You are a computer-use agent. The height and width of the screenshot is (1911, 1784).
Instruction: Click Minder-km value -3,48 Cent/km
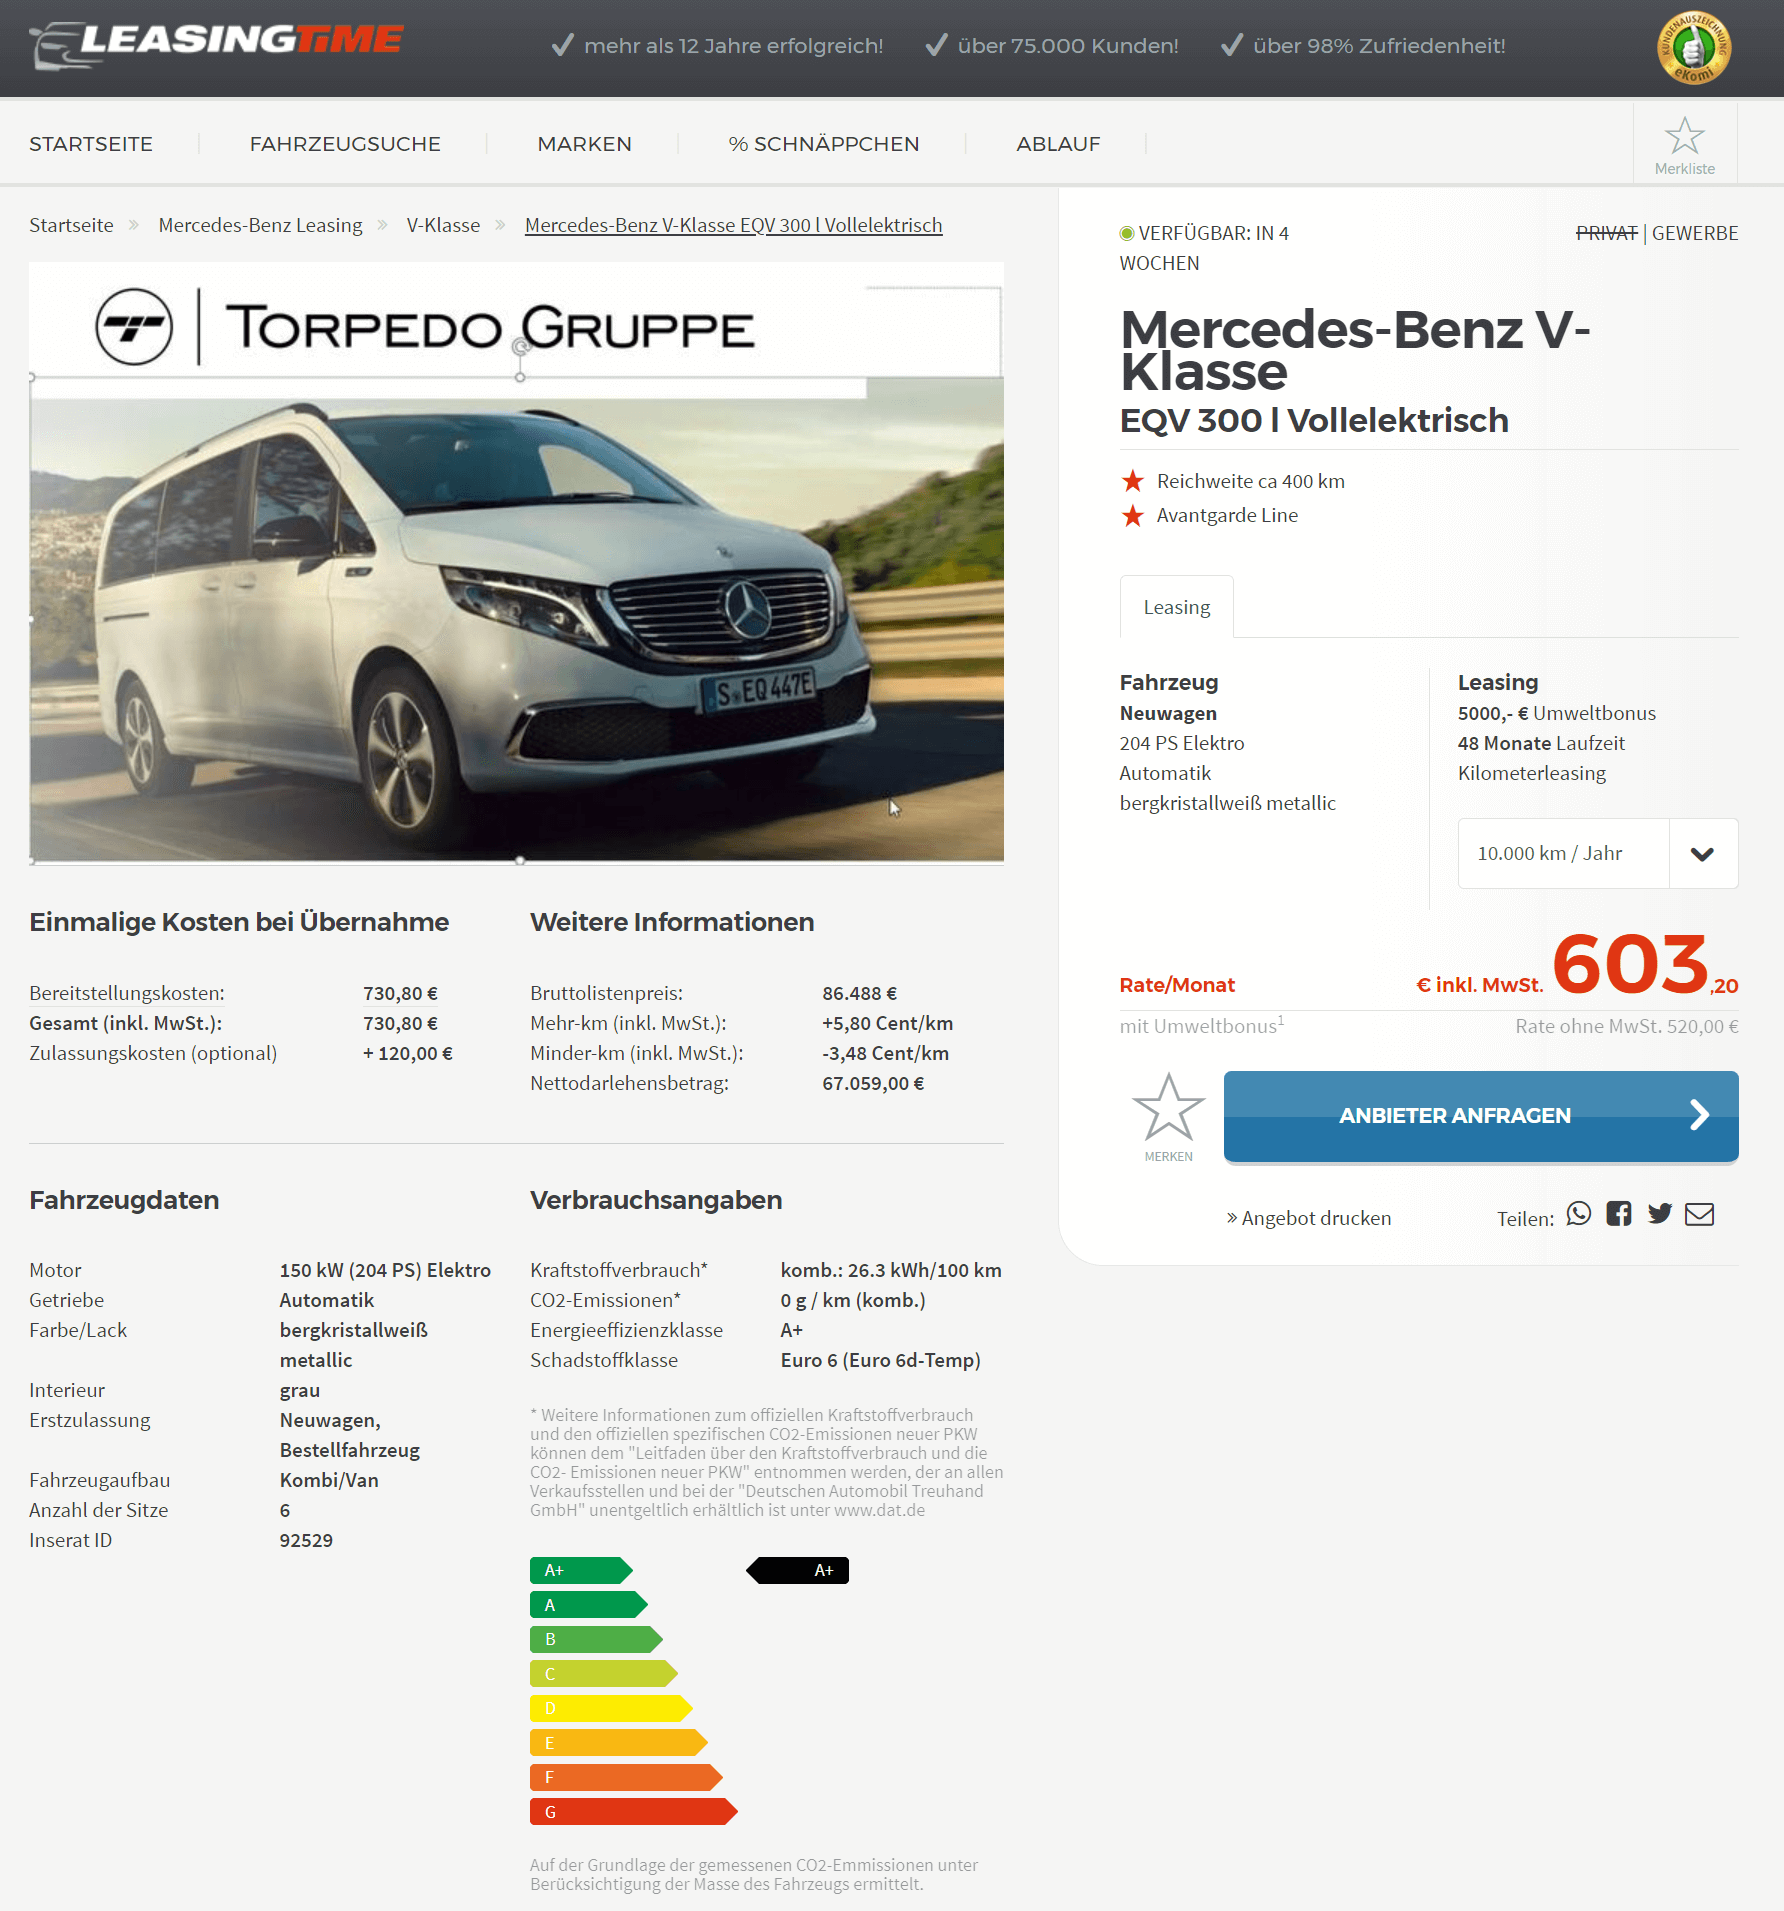[x=885, y=1053]
